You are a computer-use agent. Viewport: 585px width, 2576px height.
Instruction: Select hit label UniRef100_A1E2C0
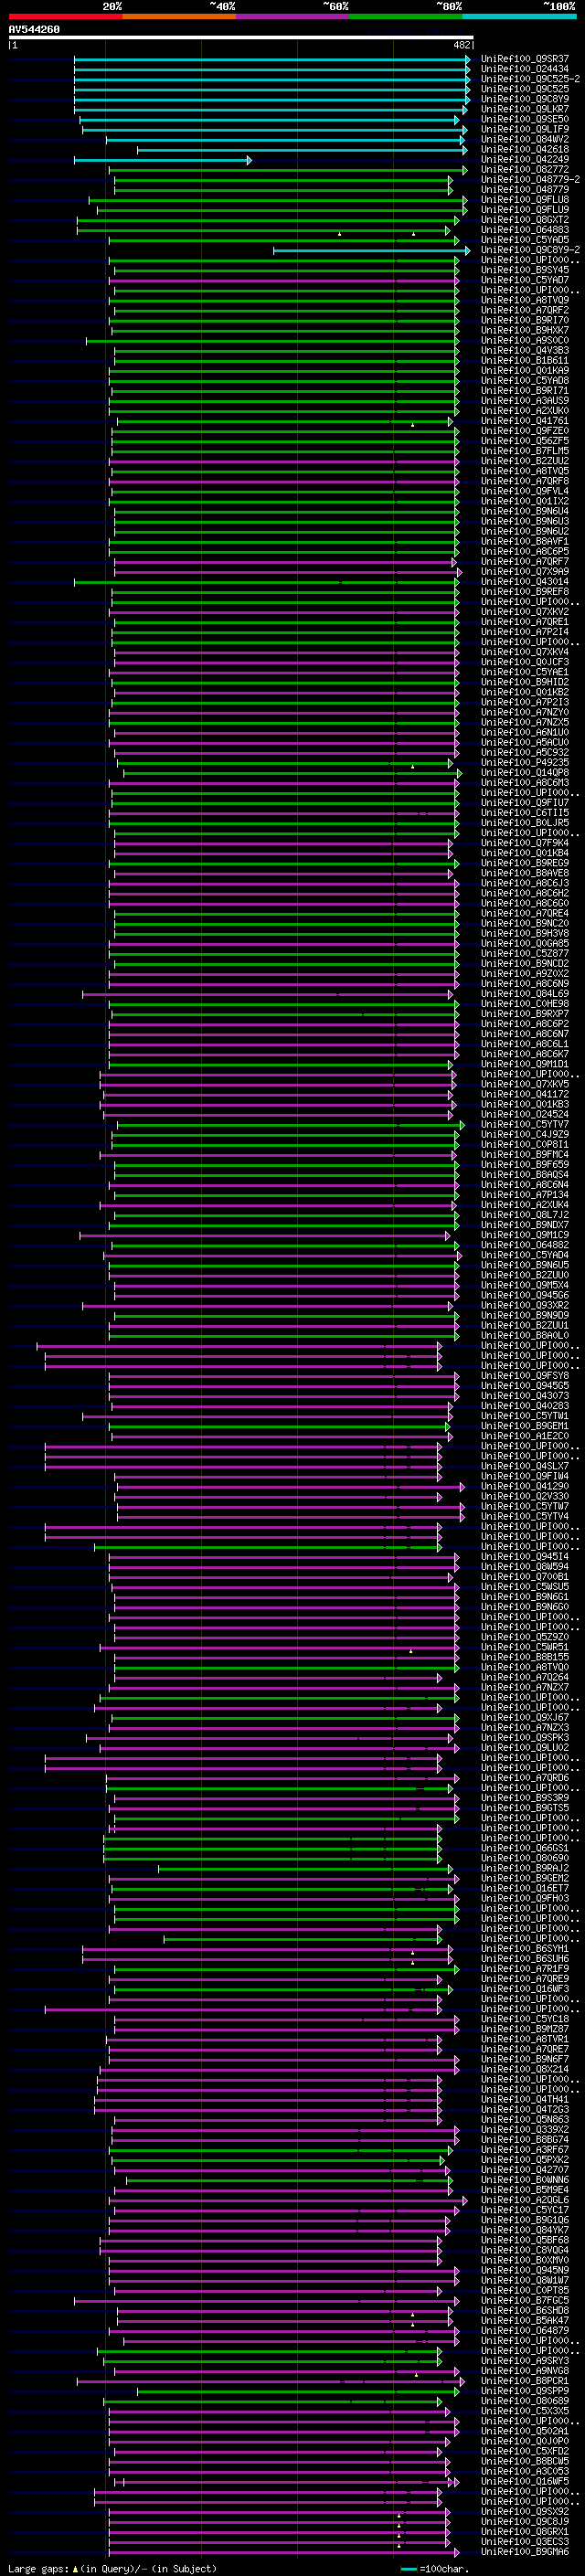coord(525,1436)
